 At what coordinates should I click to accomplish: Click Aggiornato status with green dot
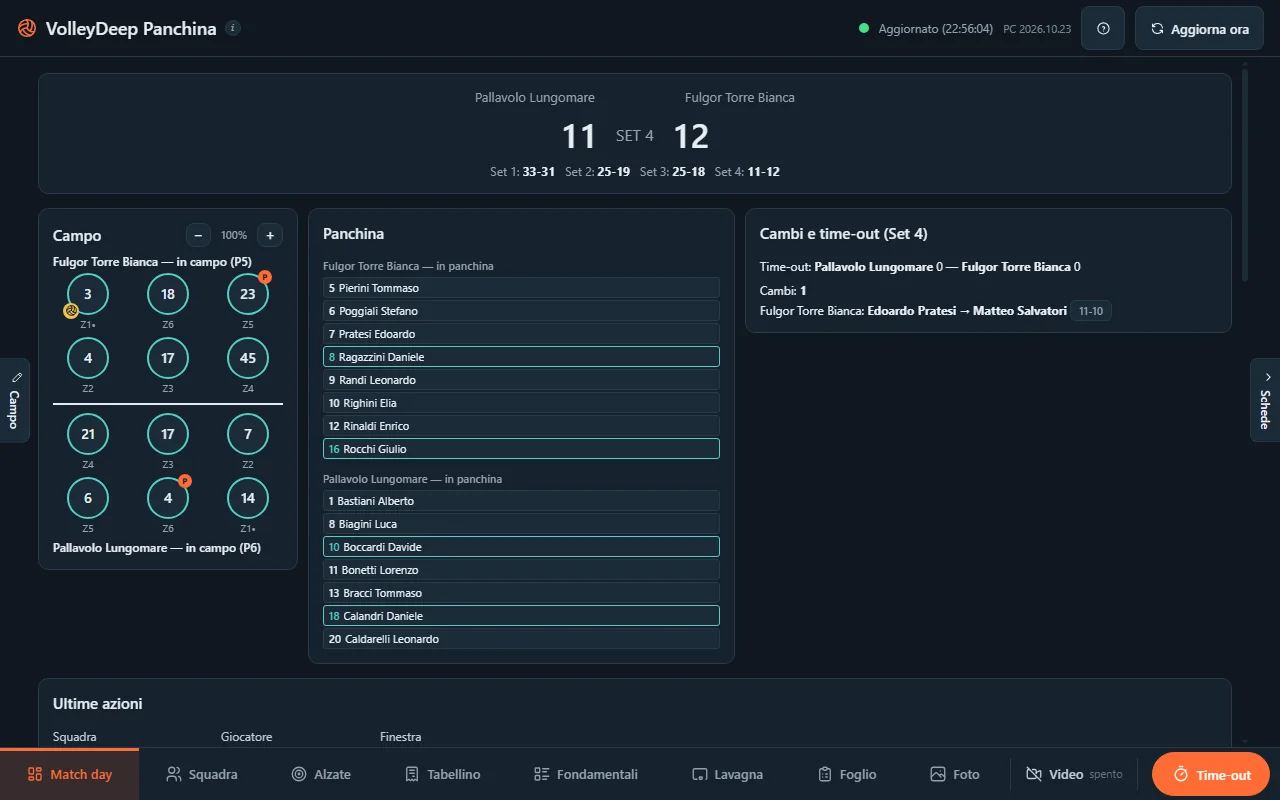click(926, 29)
